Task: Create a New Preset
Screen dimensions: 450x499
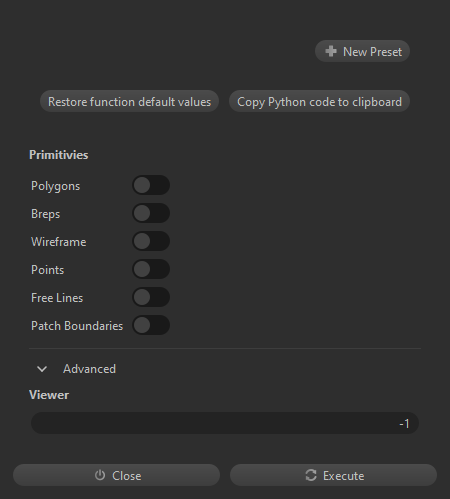Action: tap(362, 51)
